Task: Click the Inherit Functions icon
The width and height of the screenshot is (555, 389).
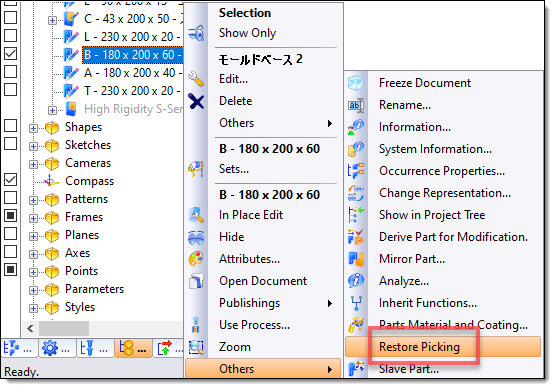Action: (356, 303)
